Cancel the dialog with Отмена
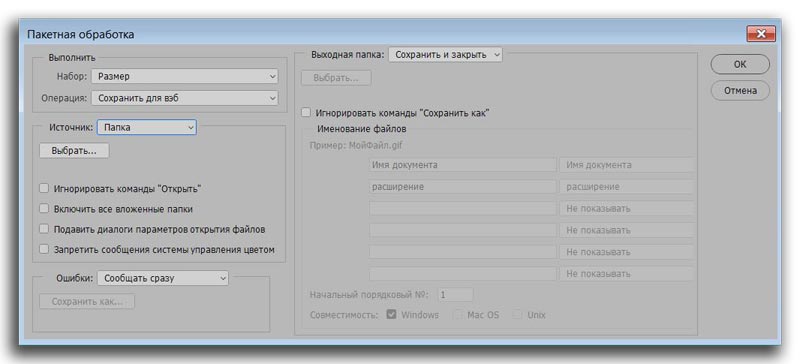Screen dimensions: 800x364 pyautogui.click(x=740, y=91)
